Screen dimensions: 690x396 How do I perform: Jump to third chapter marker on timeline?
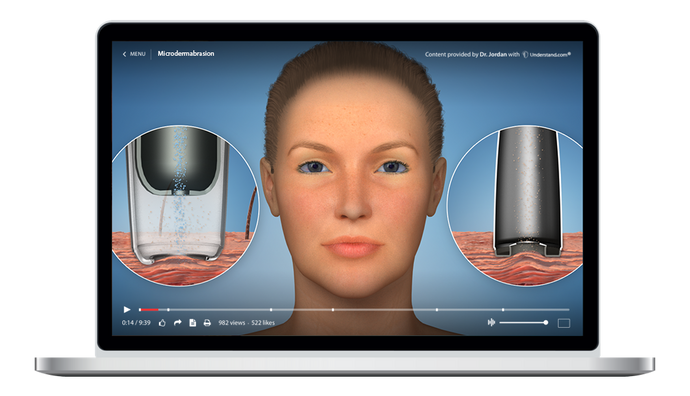point(333,310)
